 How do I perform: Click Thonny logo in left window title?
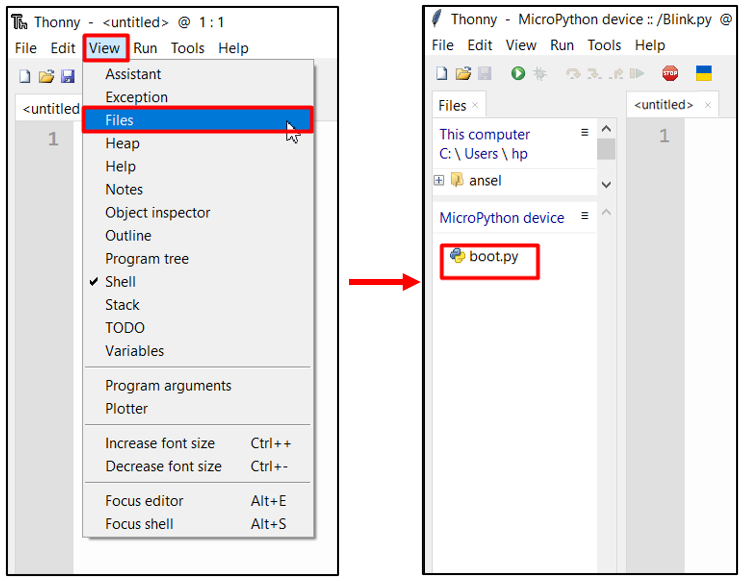[19, 22]
